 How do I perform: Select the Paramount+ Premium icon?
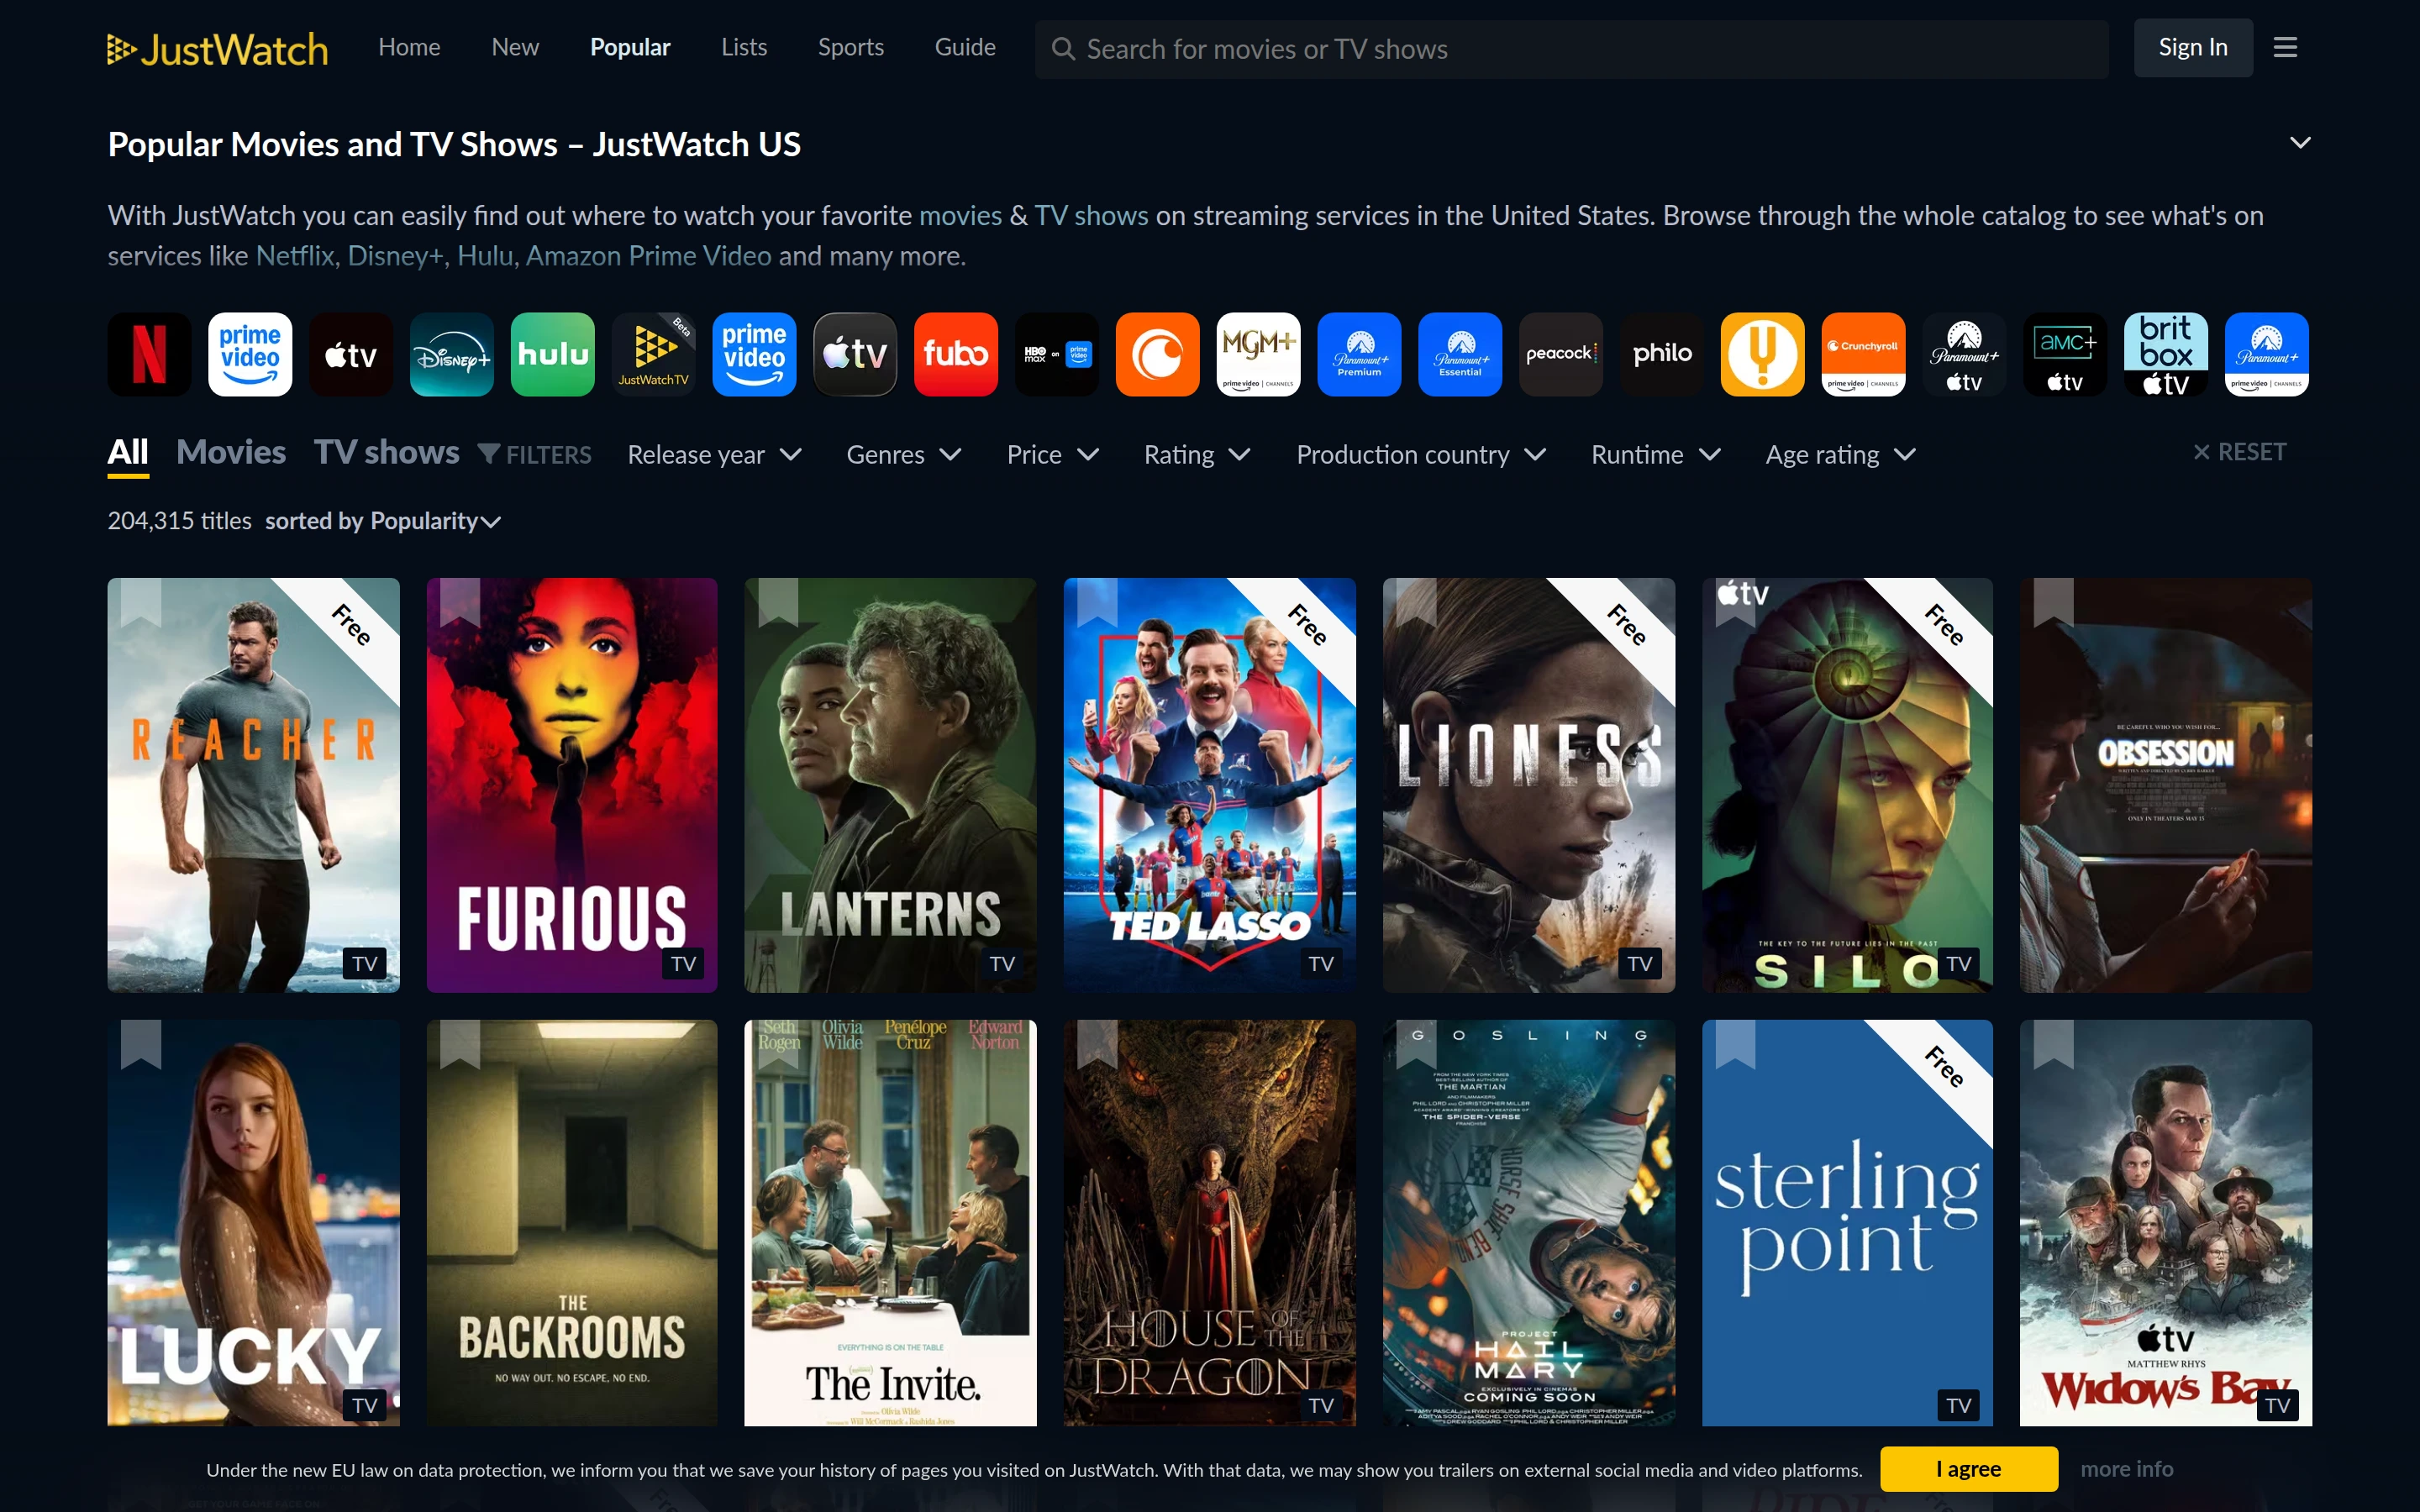1359,354
